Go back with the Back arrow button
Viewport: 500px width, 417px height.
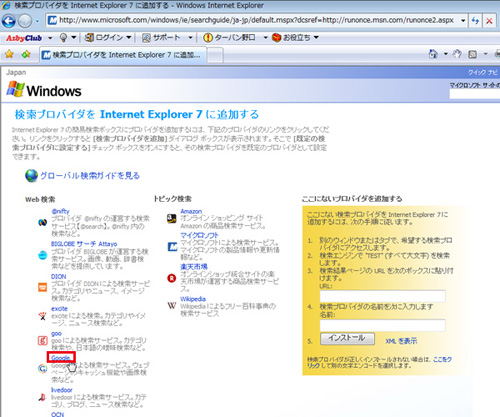9,21
